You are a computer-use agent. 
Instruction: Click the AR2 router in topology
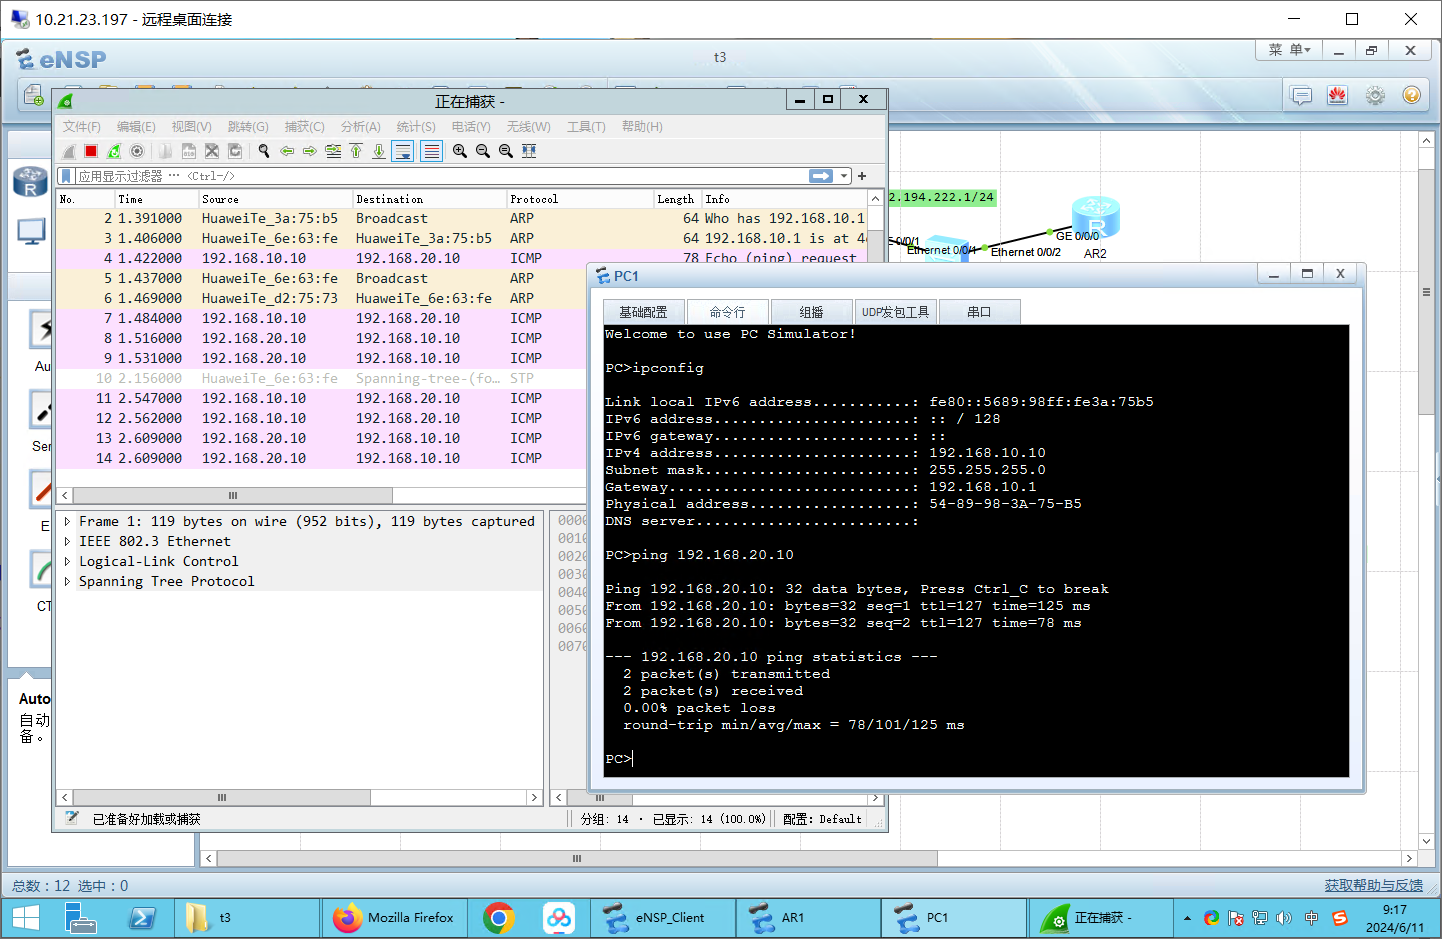point(1095,220)
